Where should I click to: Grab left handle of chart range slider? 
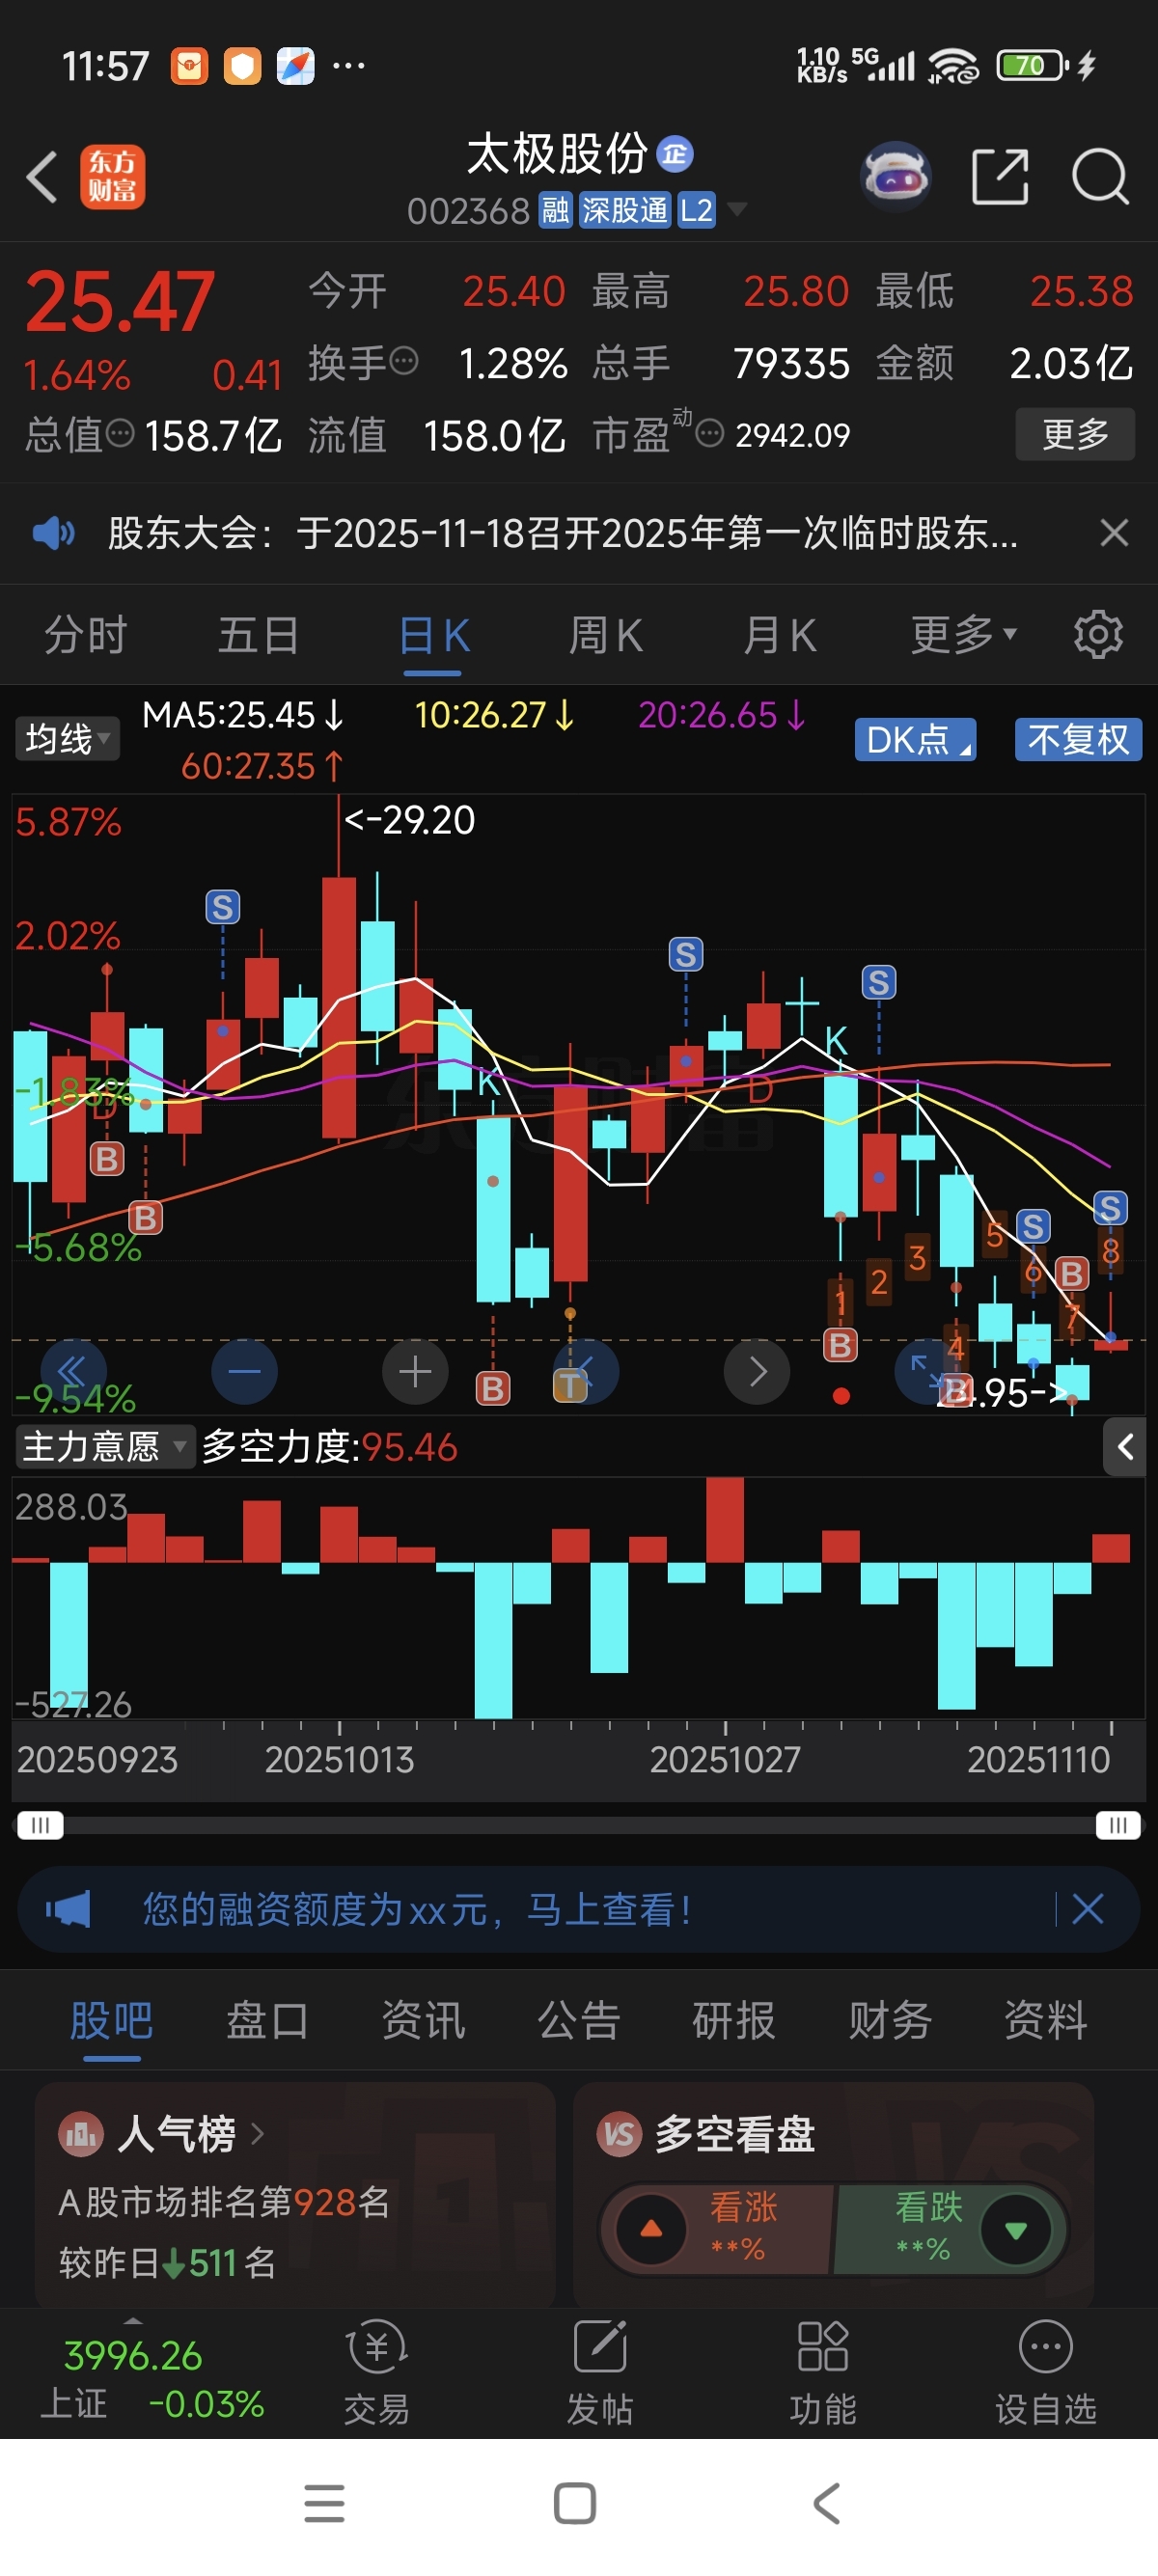coord(40,1825)
